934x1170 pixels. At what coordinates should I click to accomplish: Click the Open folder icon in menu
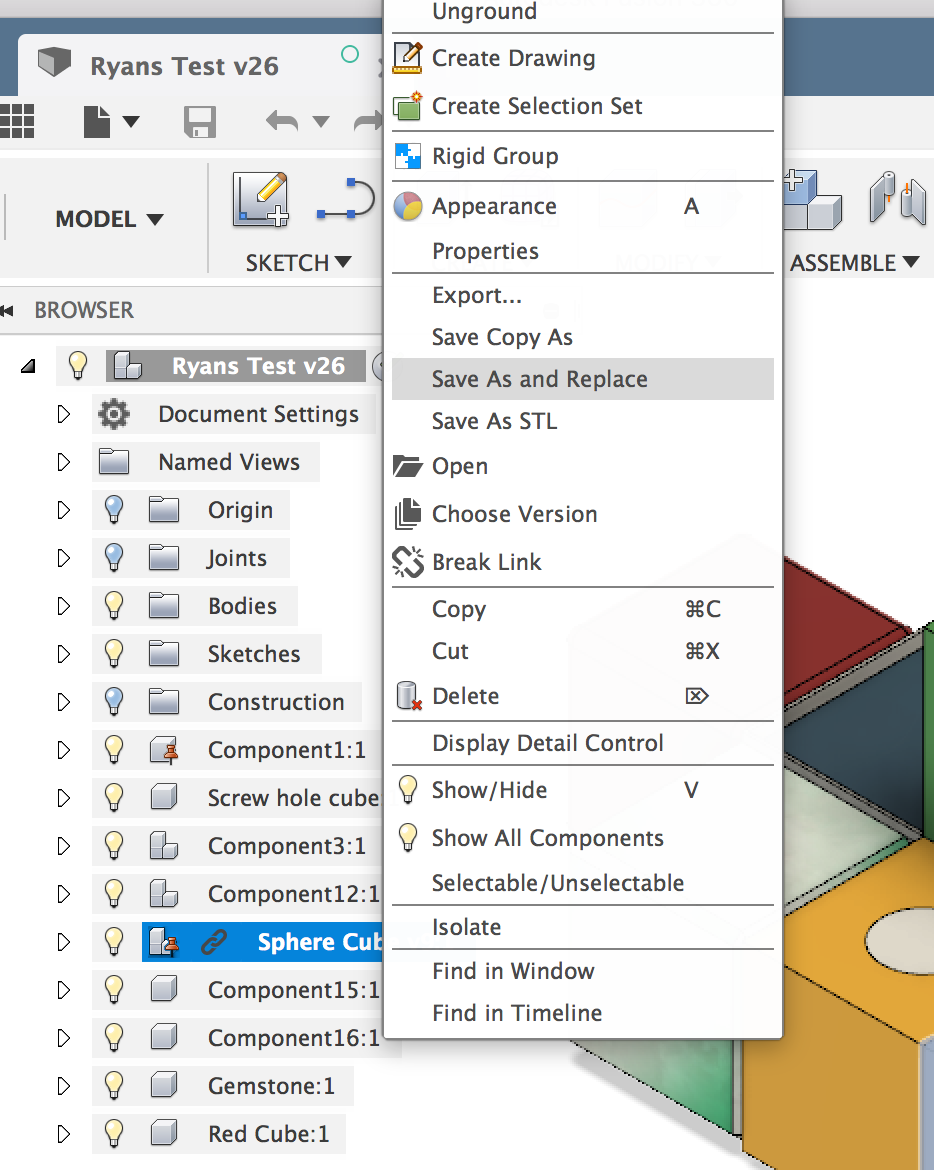tap(408, 466)
